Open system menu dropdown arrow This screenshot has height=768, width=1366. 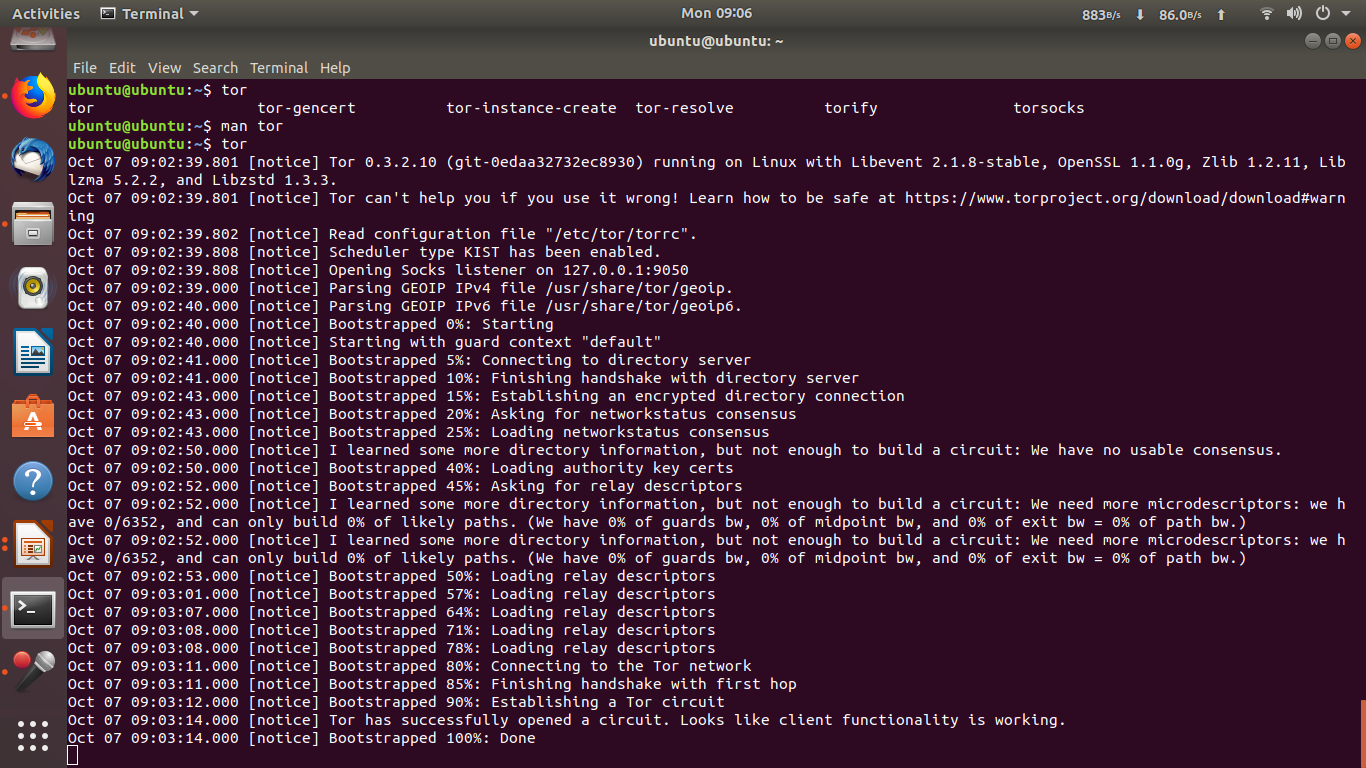pos(1344,14)
